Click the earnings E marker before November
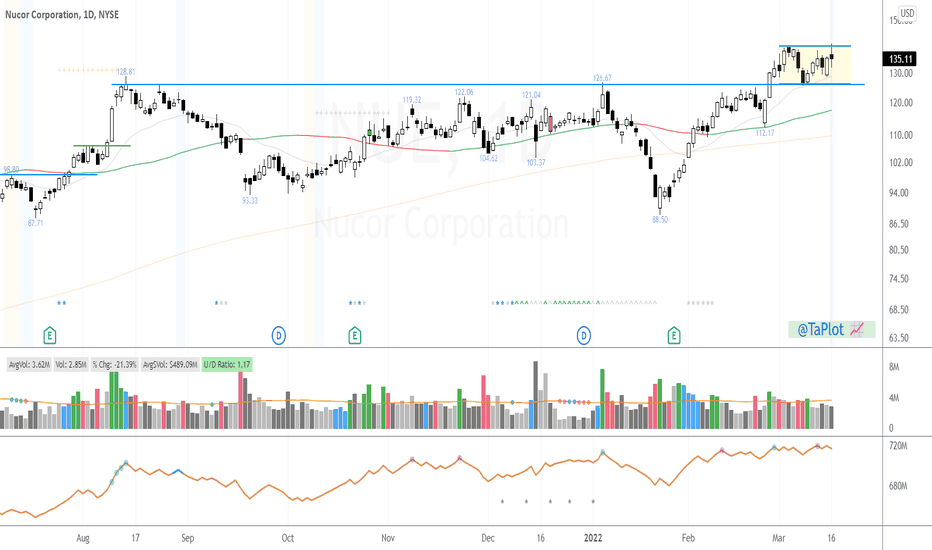This screenshot has height=550, width=932. (x=355, y=336)
